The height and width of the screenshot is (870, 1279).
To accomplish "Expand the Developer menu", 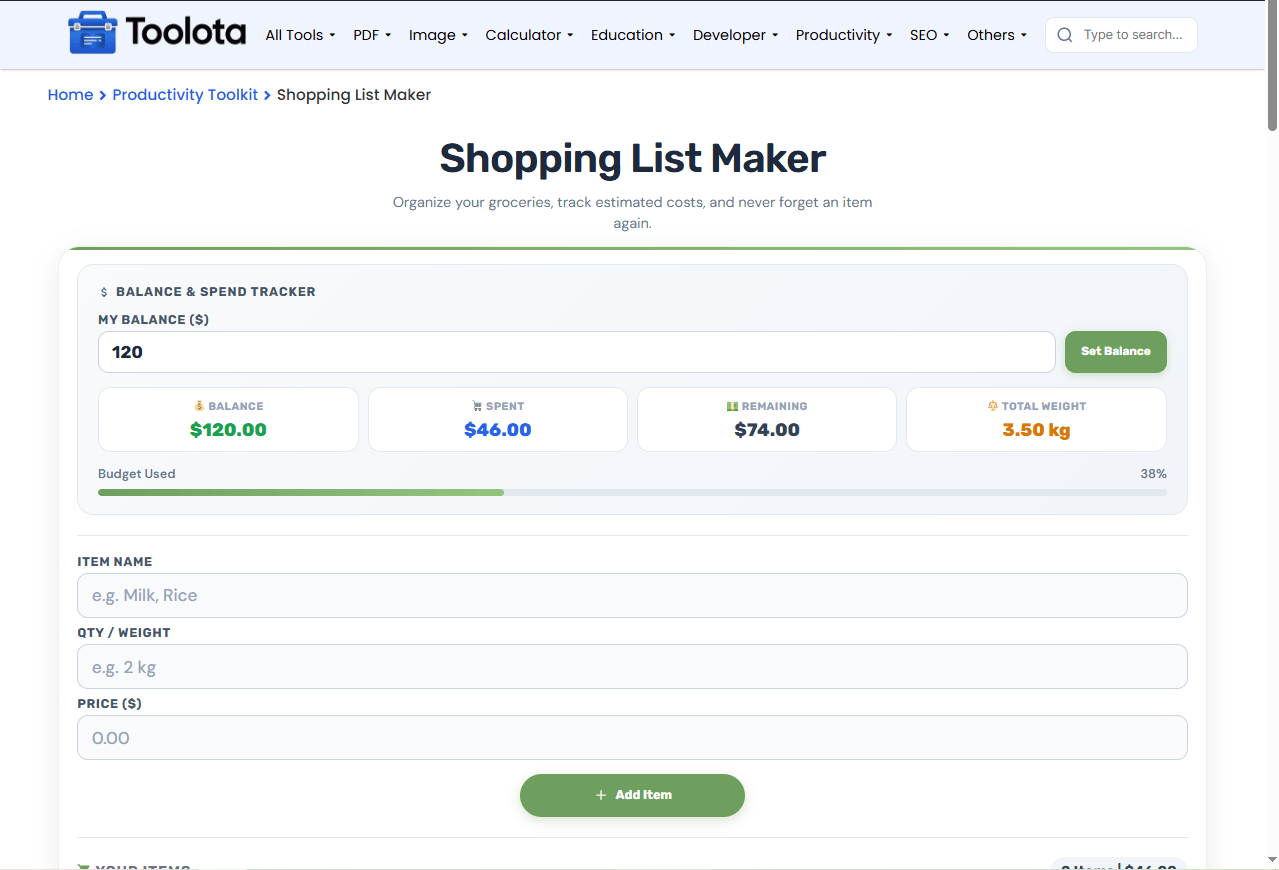I will click(x=735, y=35).
